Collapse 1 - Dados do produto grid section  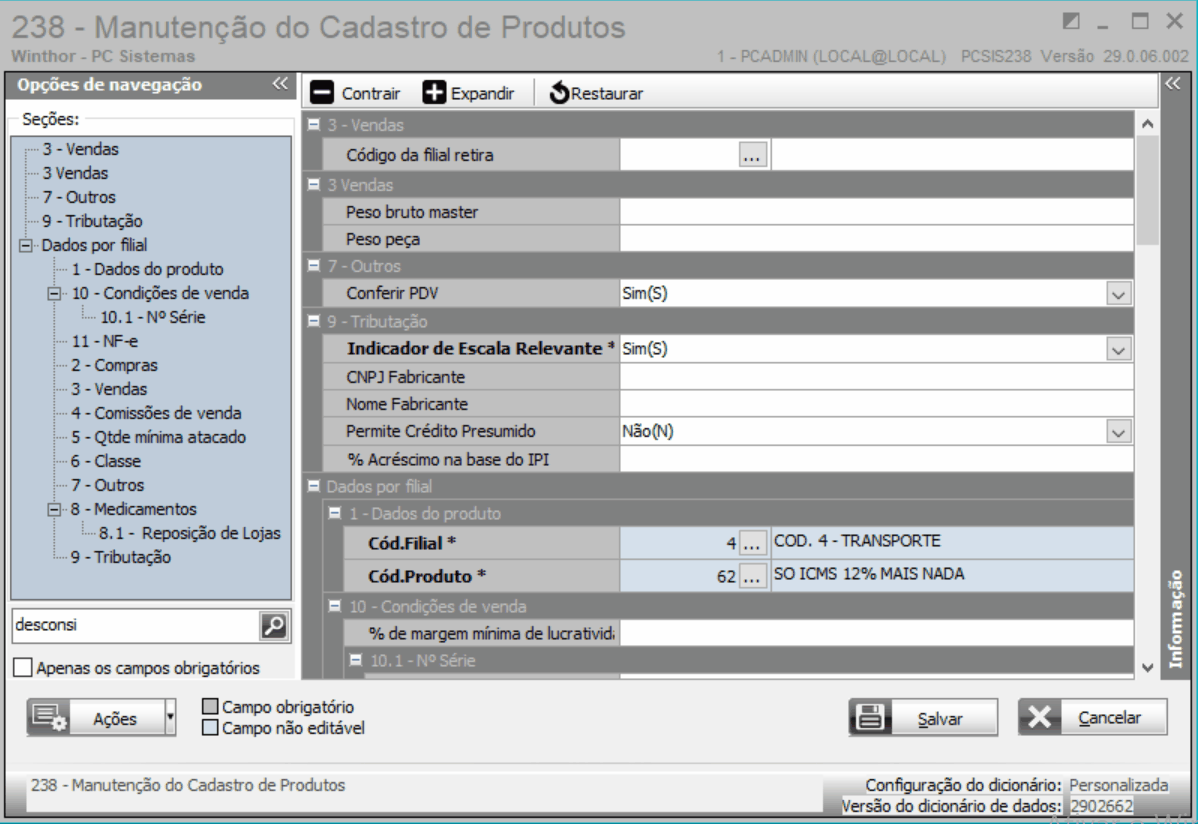pos(335,513)
